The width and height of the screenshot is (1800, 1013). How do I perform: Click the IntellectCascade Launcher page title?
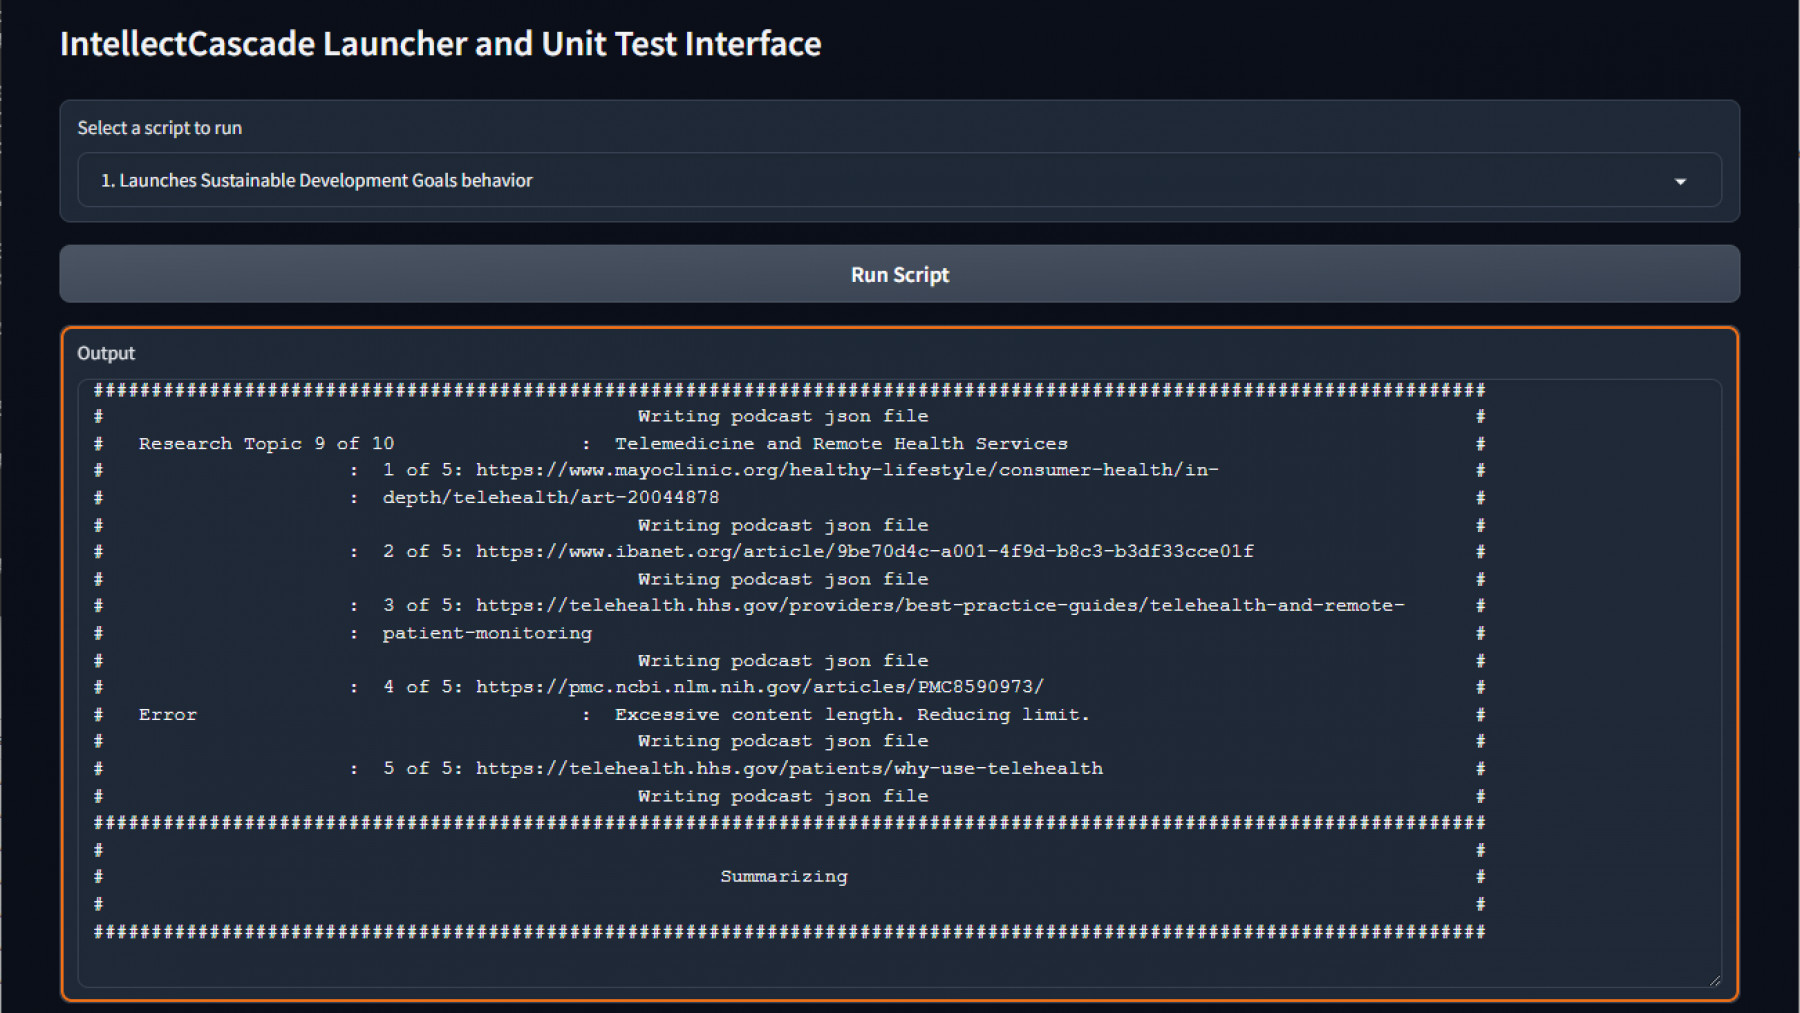(440, 44)
